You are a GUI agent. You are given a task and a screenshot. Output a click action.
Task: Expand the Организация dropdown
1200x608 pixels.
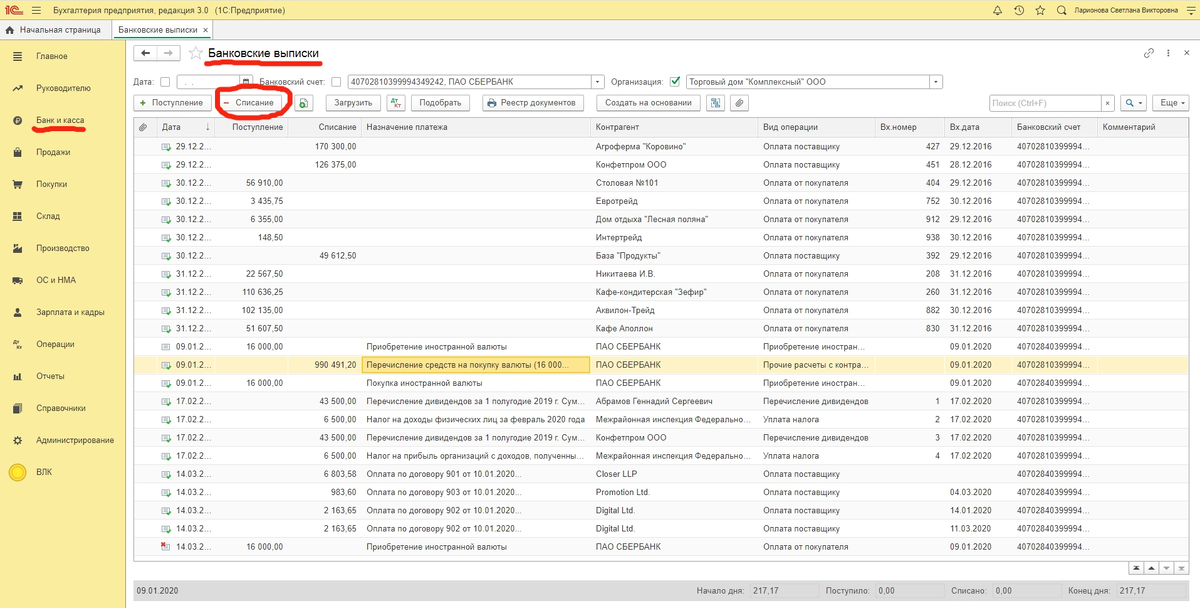[936, 82]
